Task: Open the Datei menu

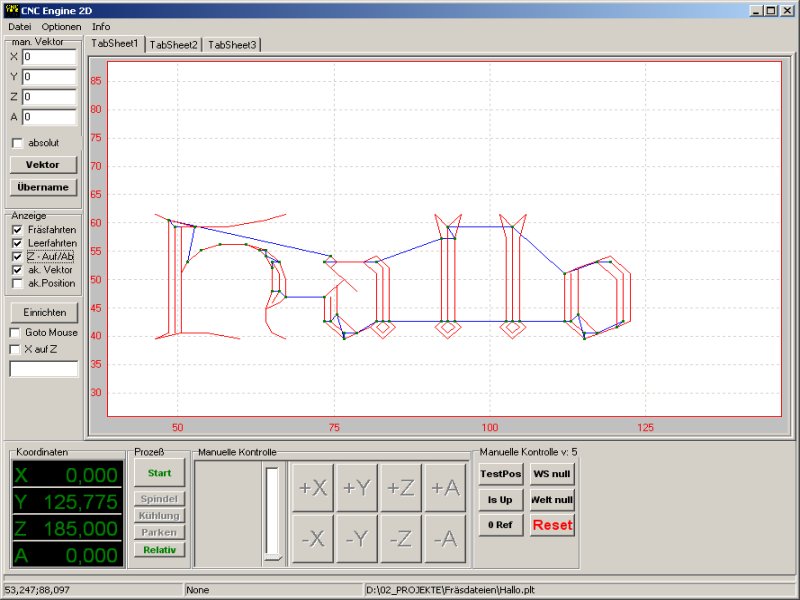Action: (20, 26)
